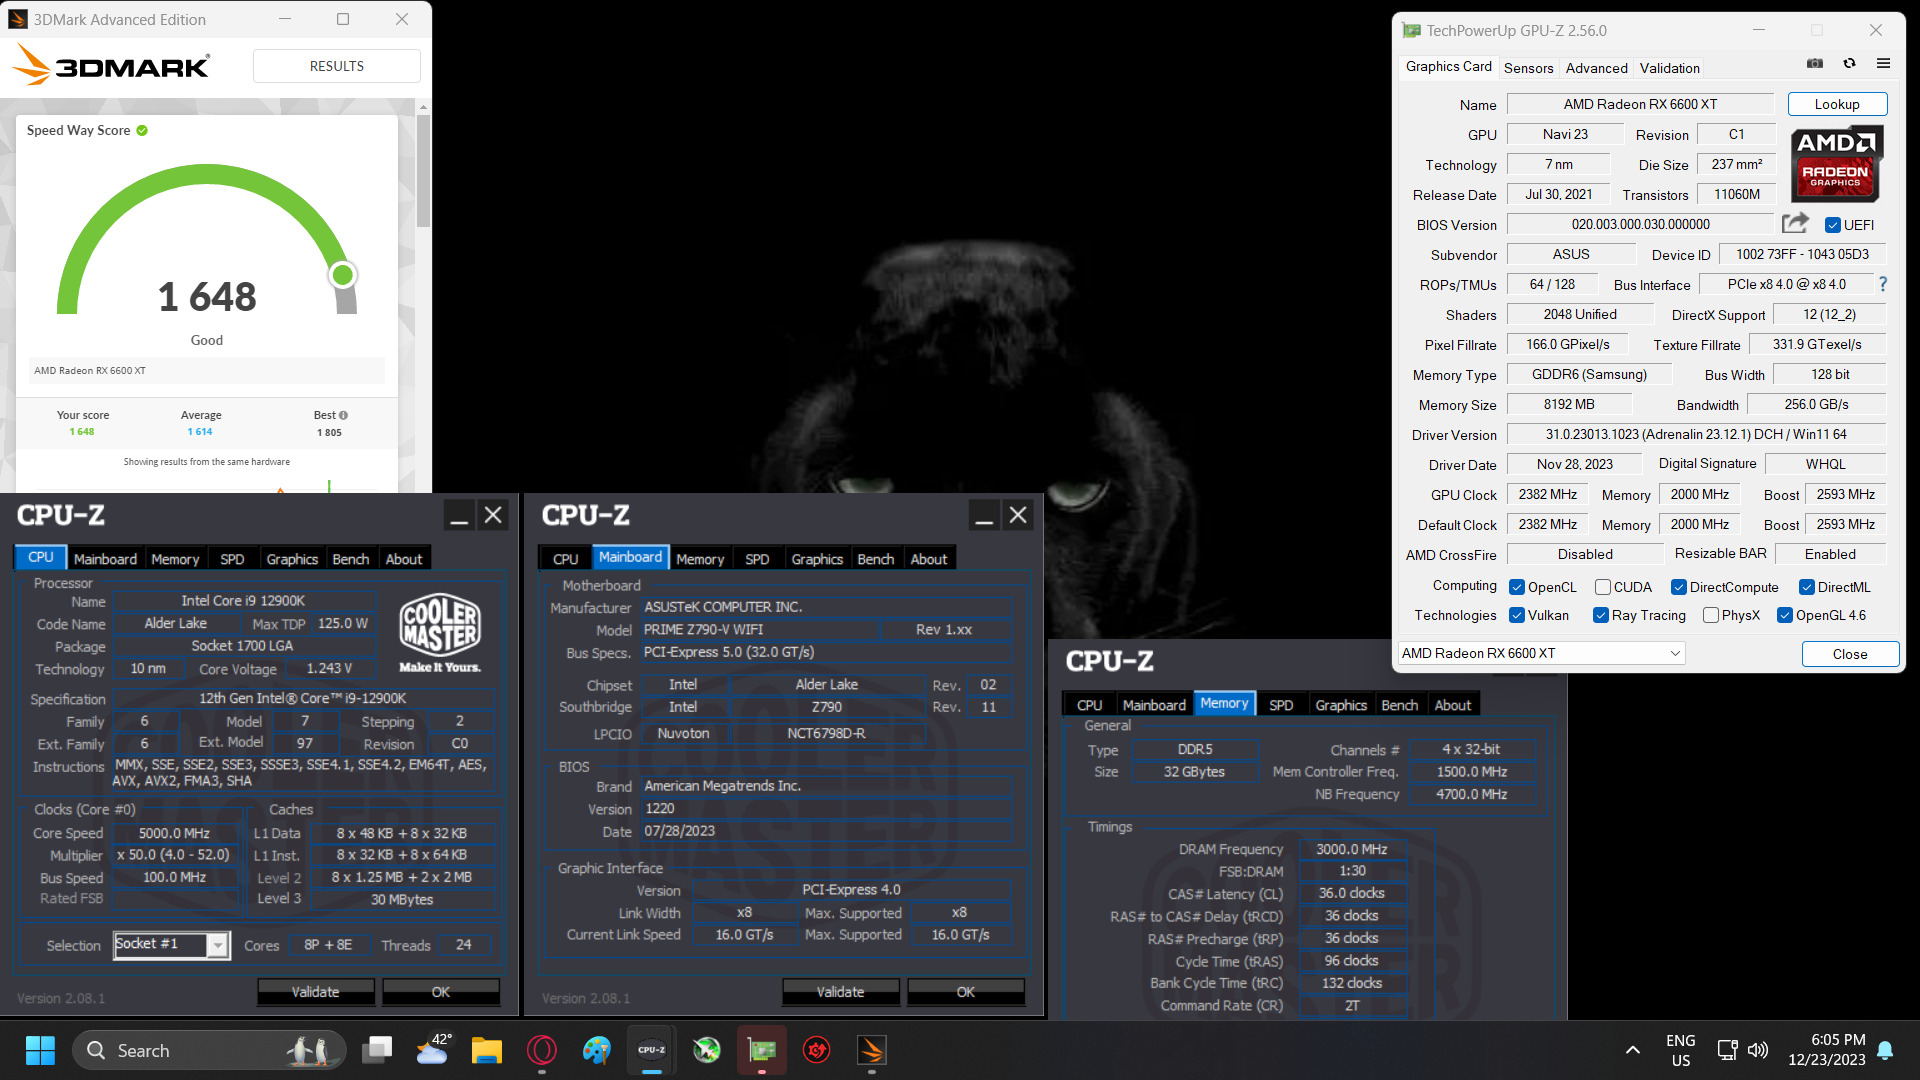Click the green knob on the score gauge
Image resolution: width=1920 pixels, height=1080 pixels.
point(343,275)
